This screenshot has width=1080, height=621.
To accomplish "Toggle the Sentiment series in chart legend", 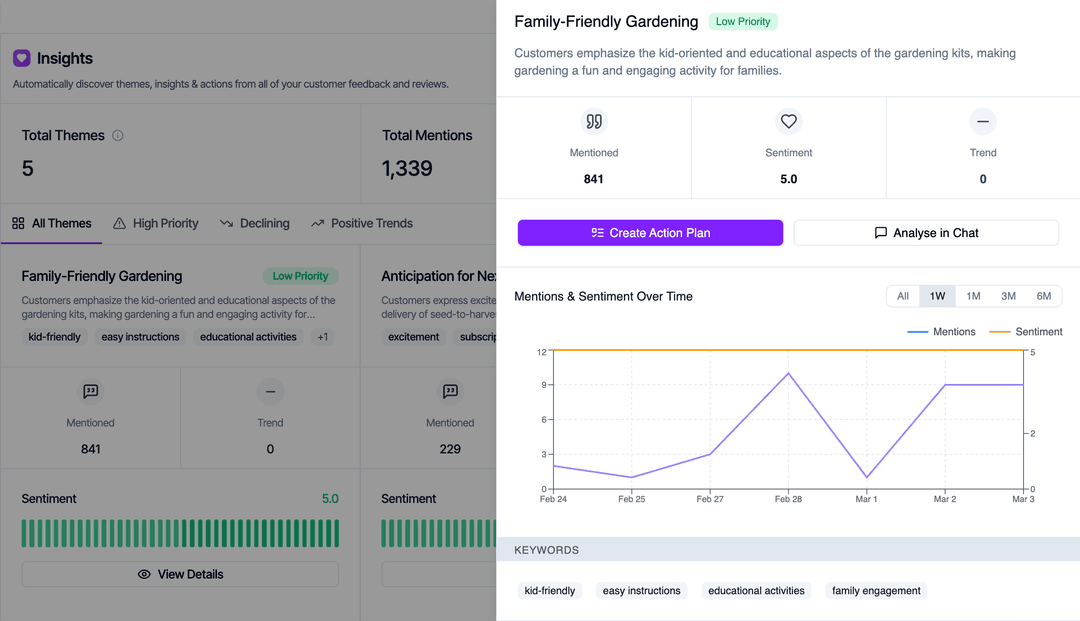I will point(1026,332).
